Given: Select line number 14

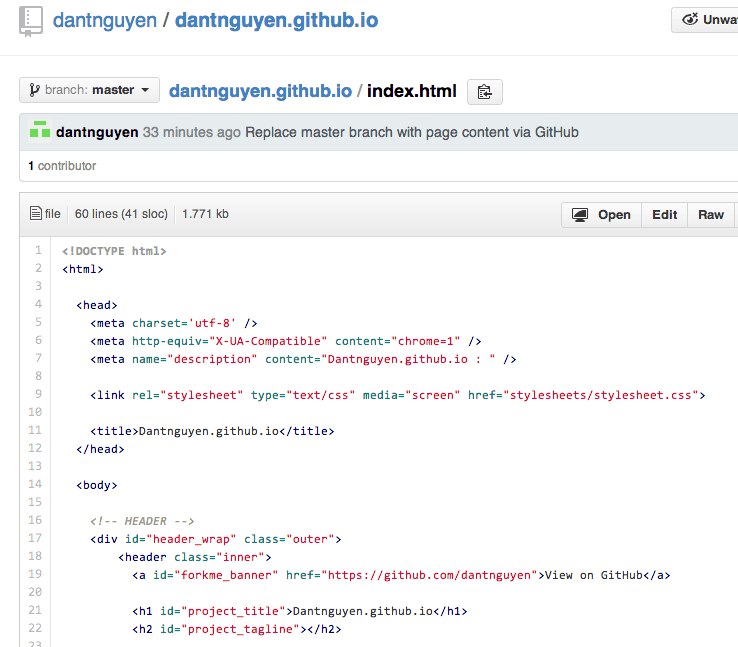Looking at the screenshot, I should 35,484.
